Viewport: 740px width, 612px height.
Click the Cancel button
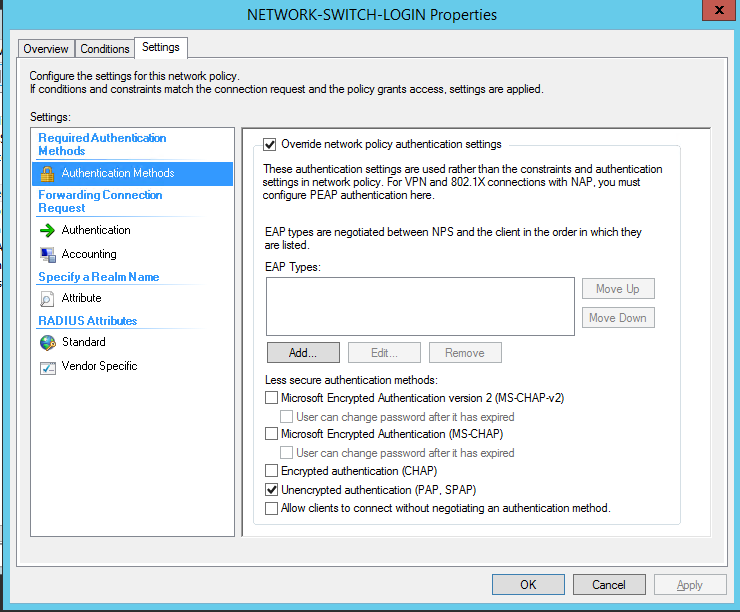point(609,585)
